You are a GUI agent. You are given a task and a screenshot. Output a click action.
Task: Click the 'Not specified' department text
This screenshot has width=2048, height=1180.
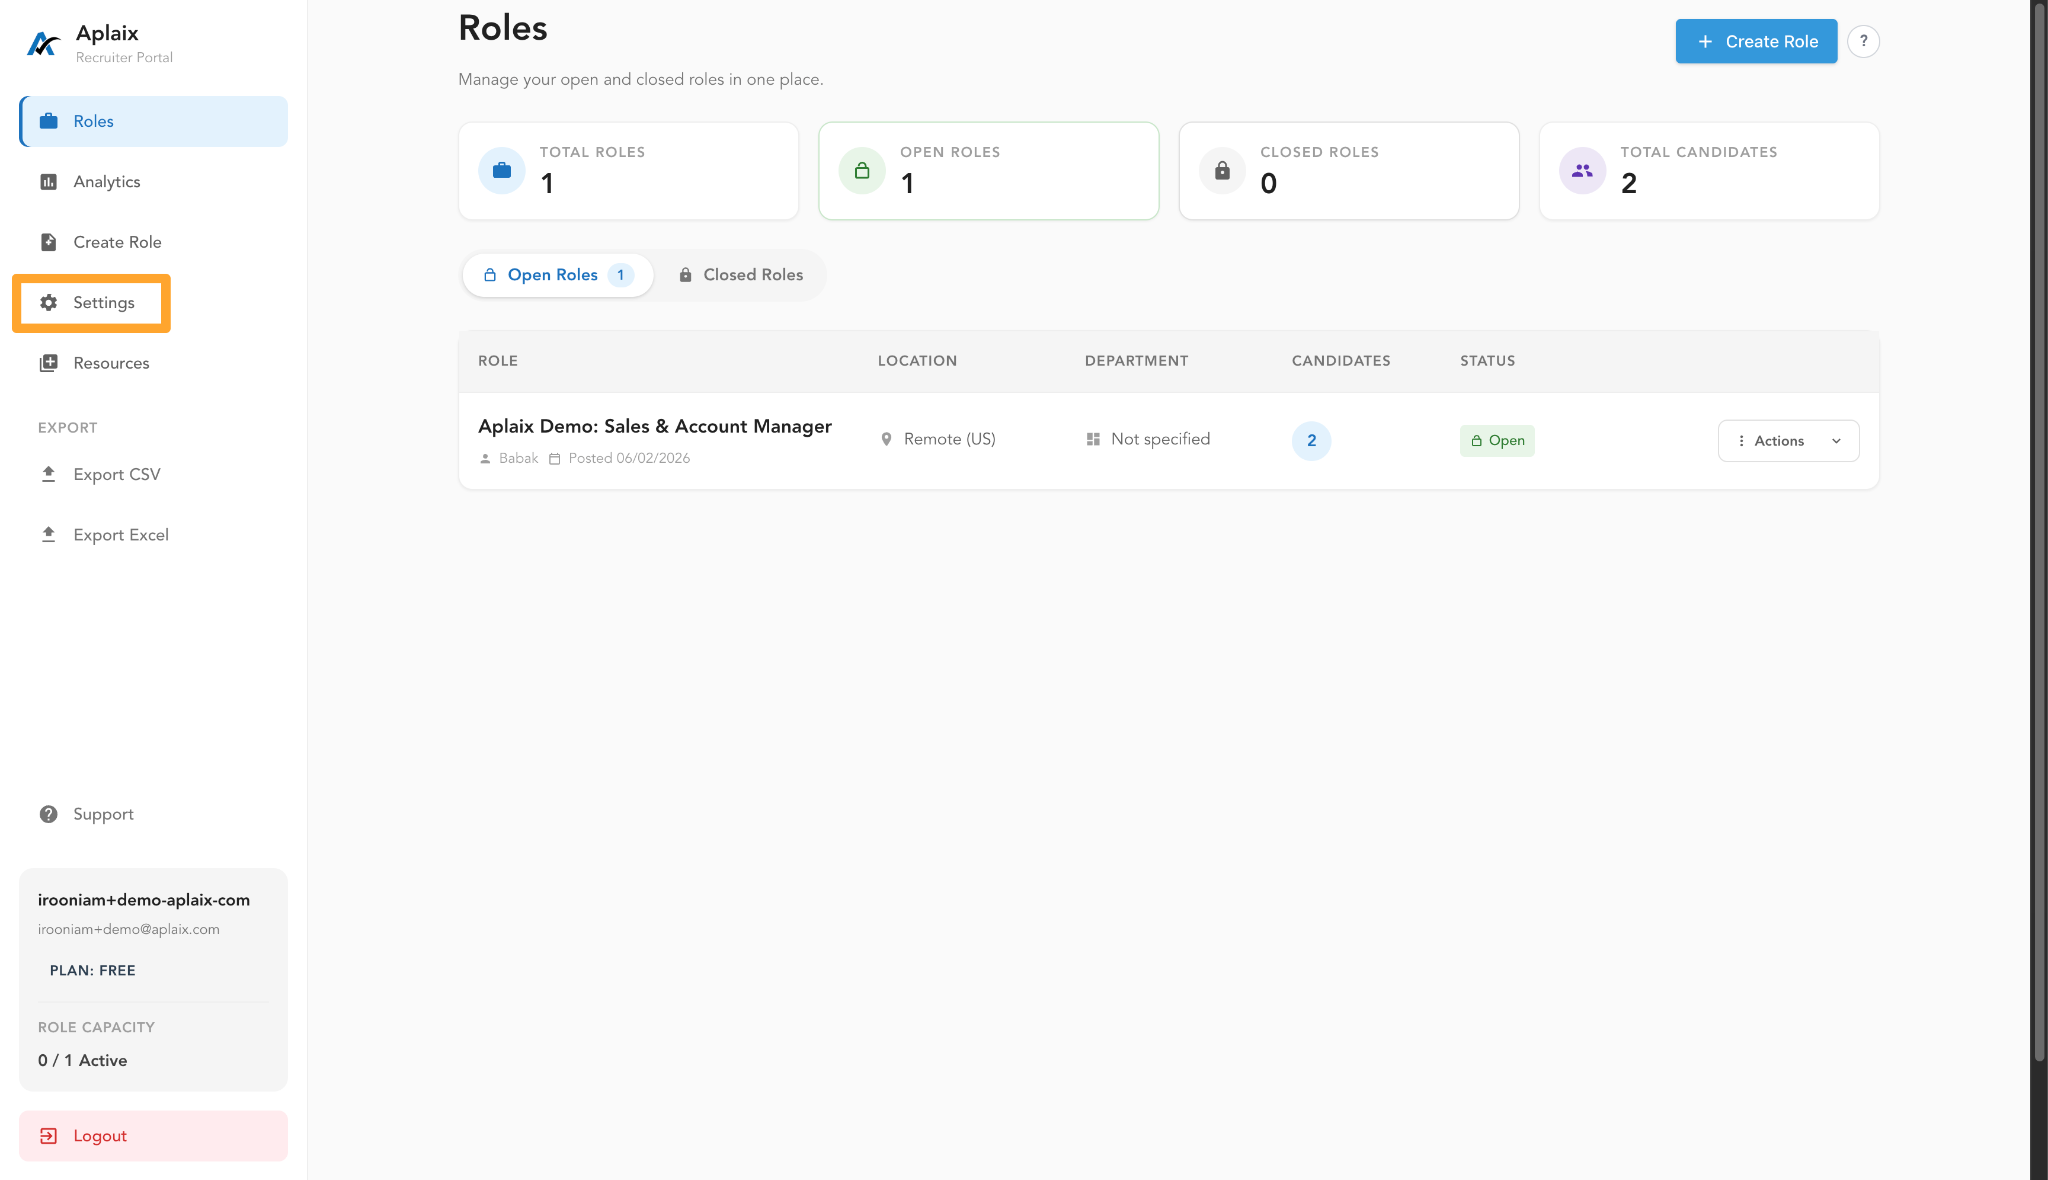1160,439
